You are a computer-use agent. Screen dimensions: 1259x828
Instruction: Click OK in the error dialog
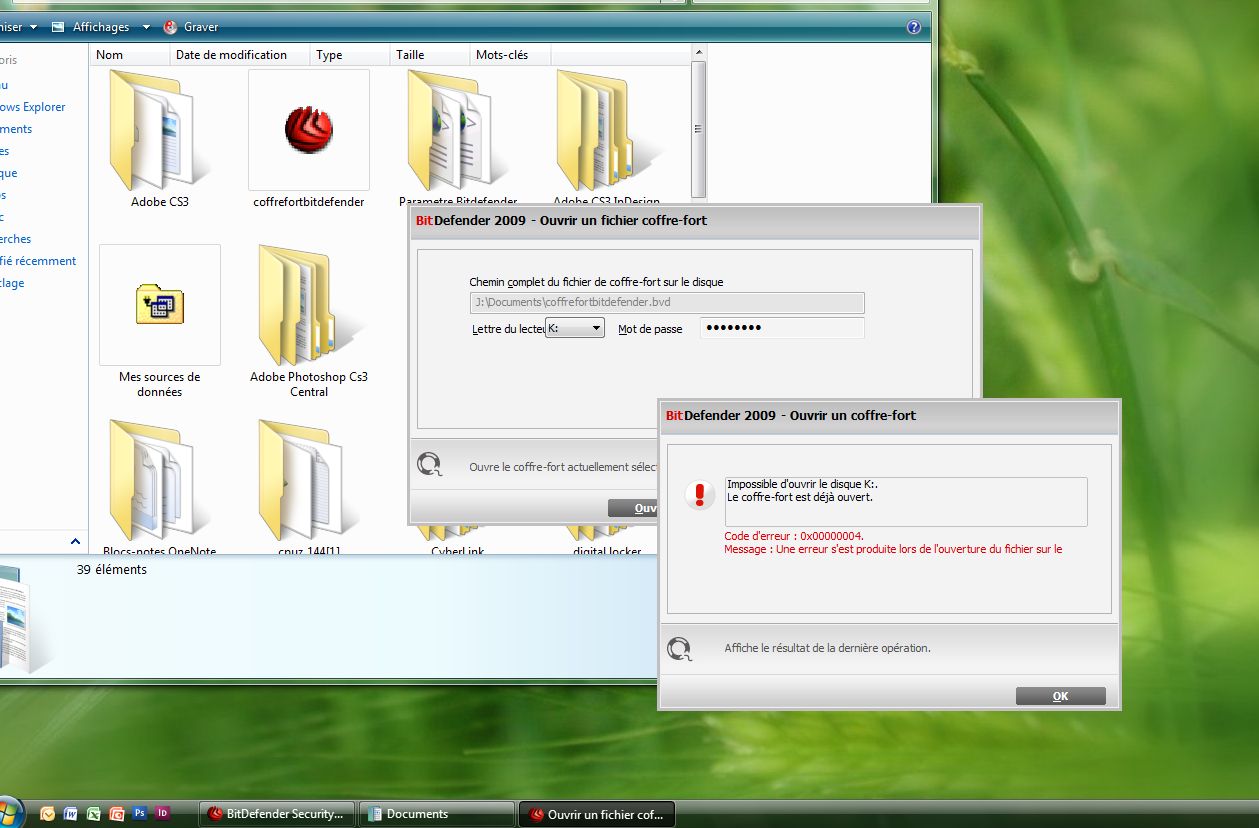click(x=1060, y=696)
